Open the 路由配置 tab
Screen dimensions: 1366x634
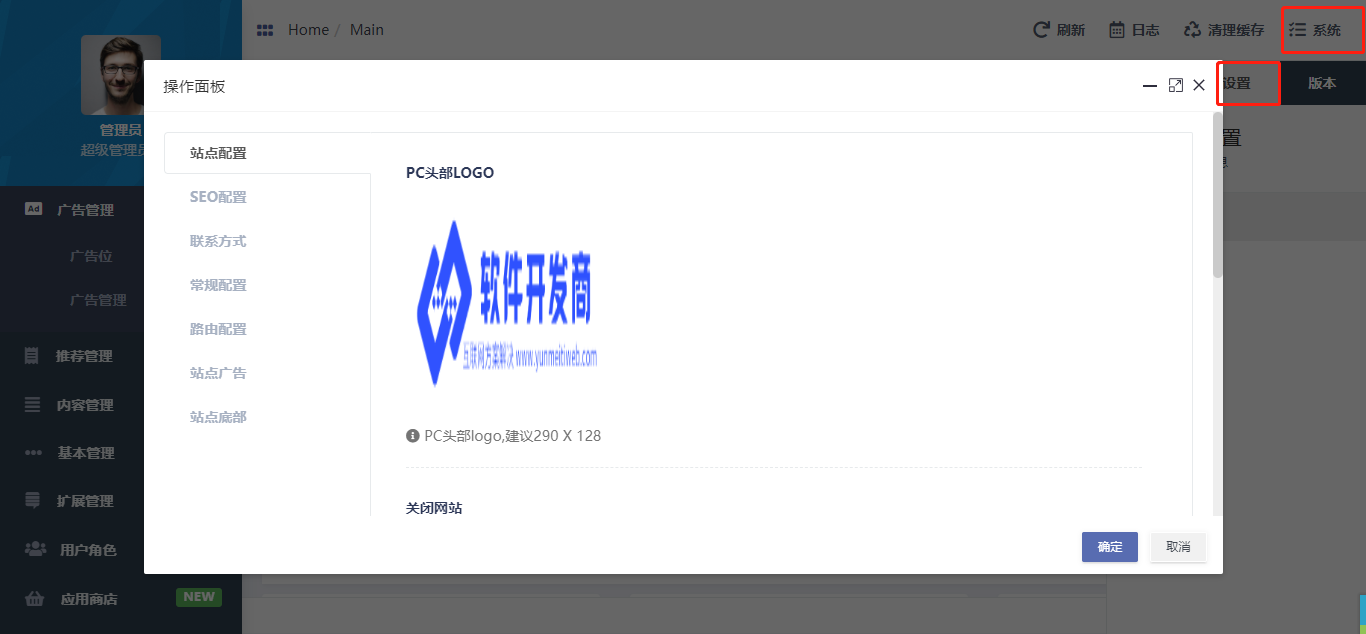[x=218, y=329]
